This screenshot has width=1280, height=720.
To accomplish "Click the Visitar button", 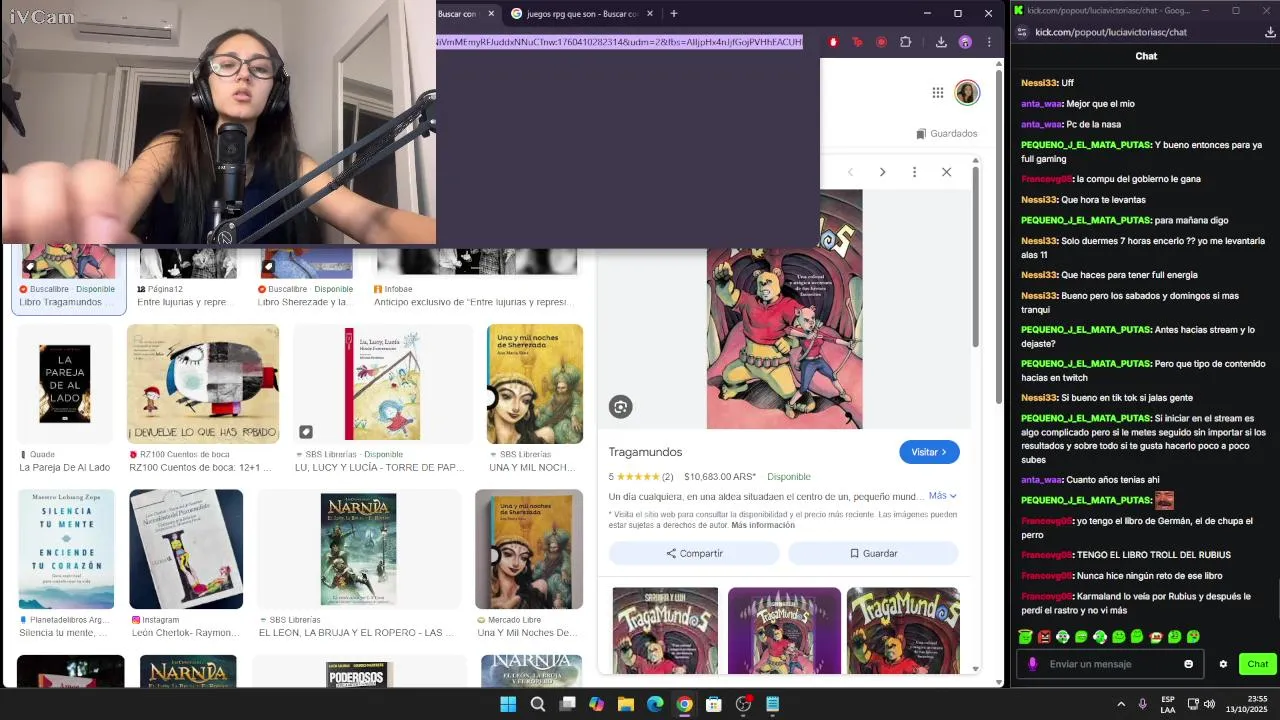I will 929,452.
